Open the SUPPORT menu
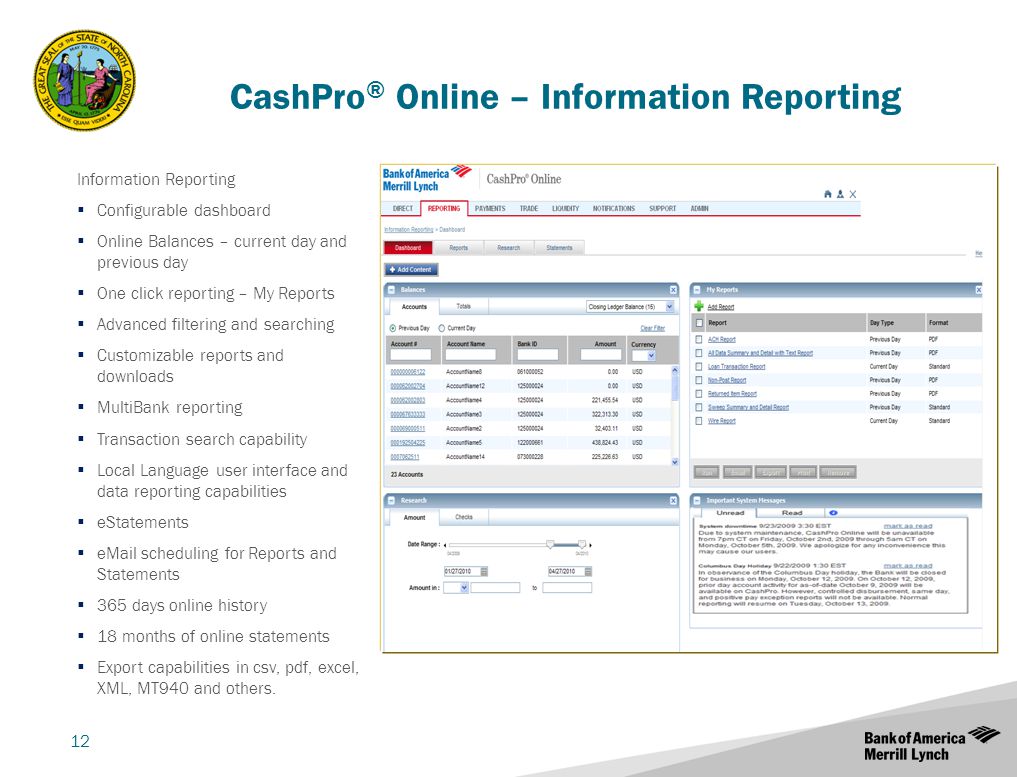The width and height of the screenshot is (1017, 777). pos(662,208)
